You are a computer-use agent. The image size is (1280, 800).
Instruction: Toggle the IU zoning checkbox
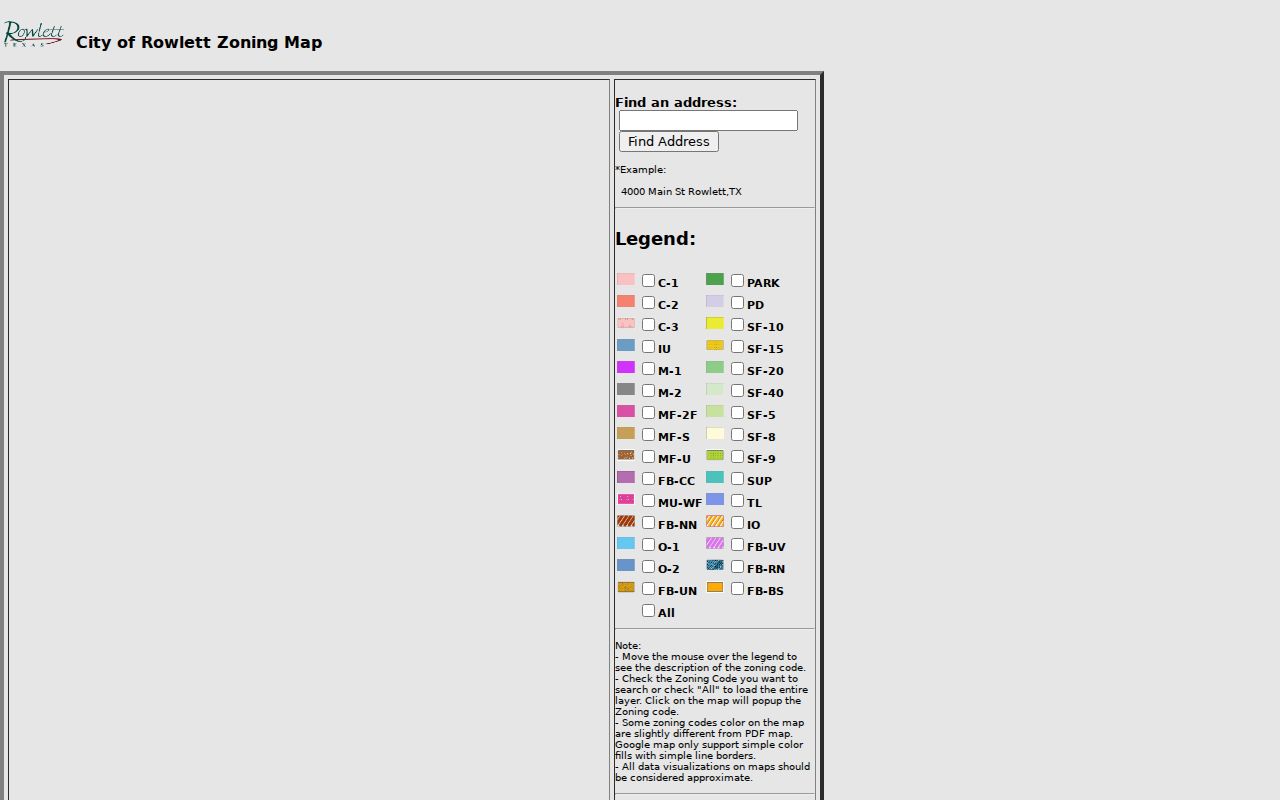coord(648,347)
